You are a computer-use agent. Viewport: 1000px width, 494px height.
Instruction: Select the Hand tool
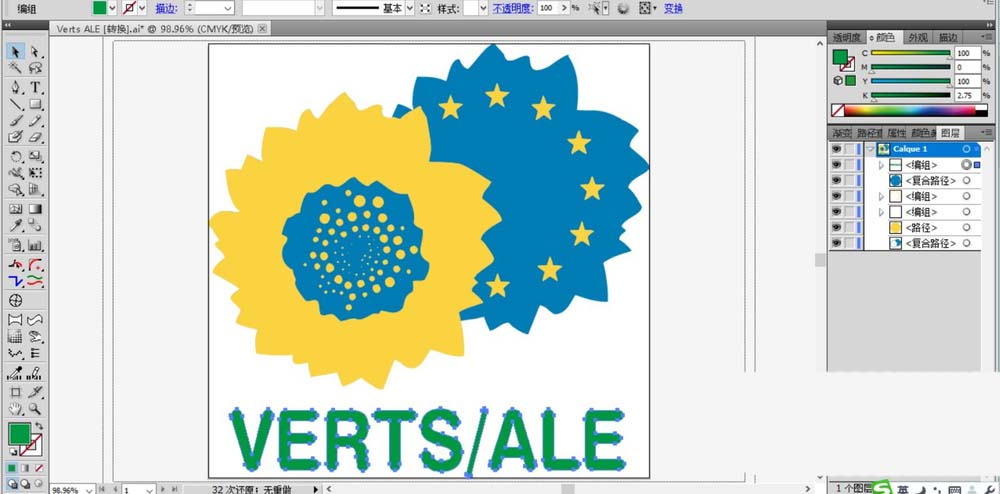pyautogui.click(x=16, y=409)
